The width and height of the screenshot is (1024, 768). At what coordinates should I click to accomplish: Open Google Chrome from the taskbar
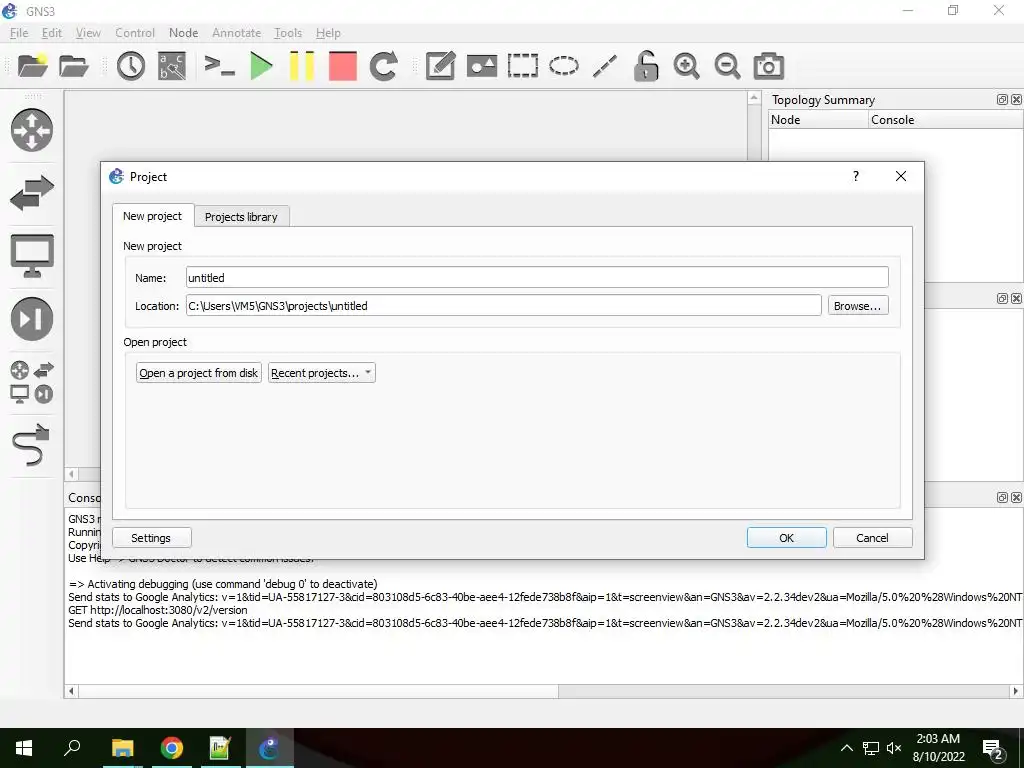(x=172, y=748)
